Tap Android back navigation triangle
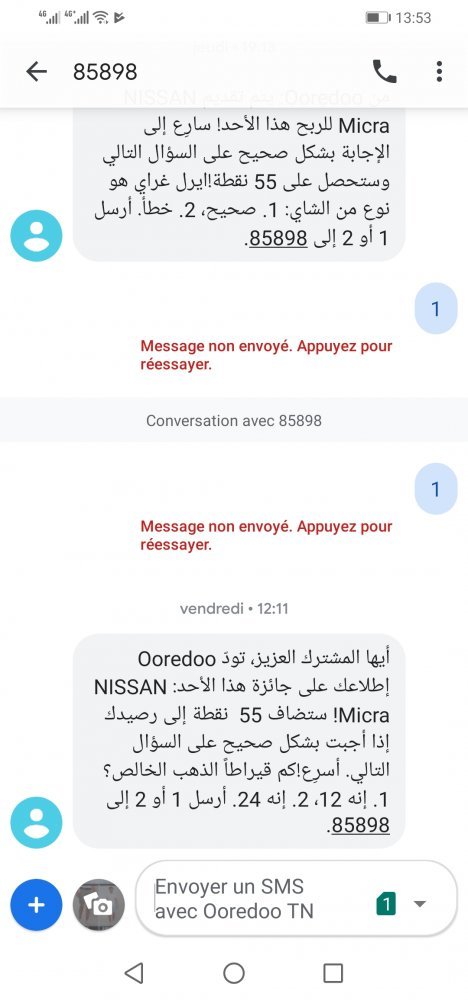Screen dimensions: 468x1000 pos(134,973)
